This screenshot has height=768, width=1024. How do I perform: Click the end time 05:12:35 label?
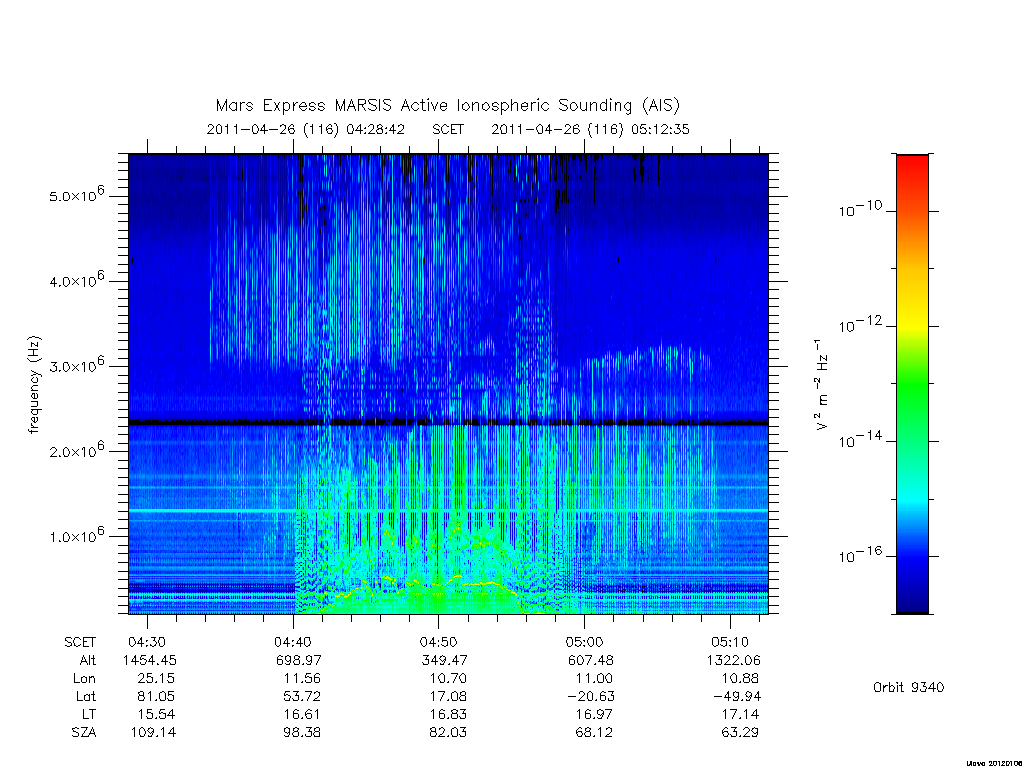[x=660, y=129]
